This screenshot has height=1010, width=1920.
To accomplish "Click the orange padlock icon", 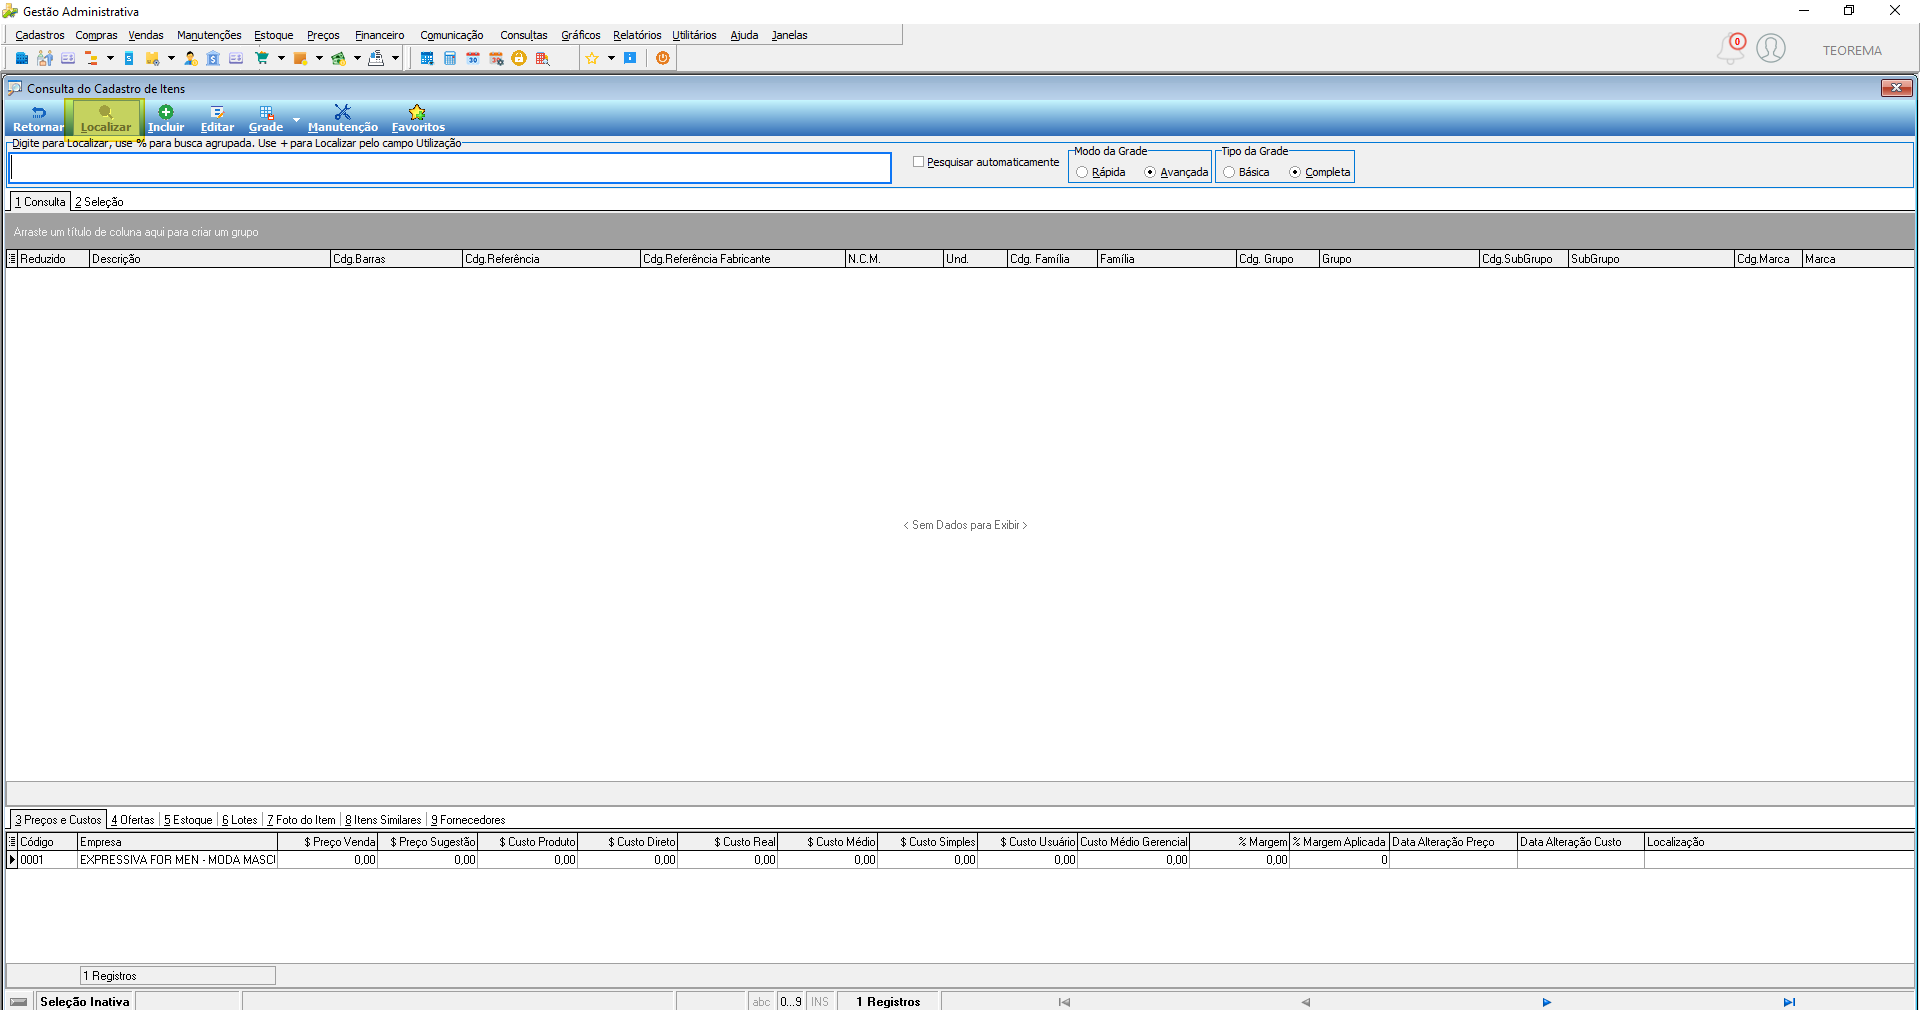I will (x=519, y=58).
